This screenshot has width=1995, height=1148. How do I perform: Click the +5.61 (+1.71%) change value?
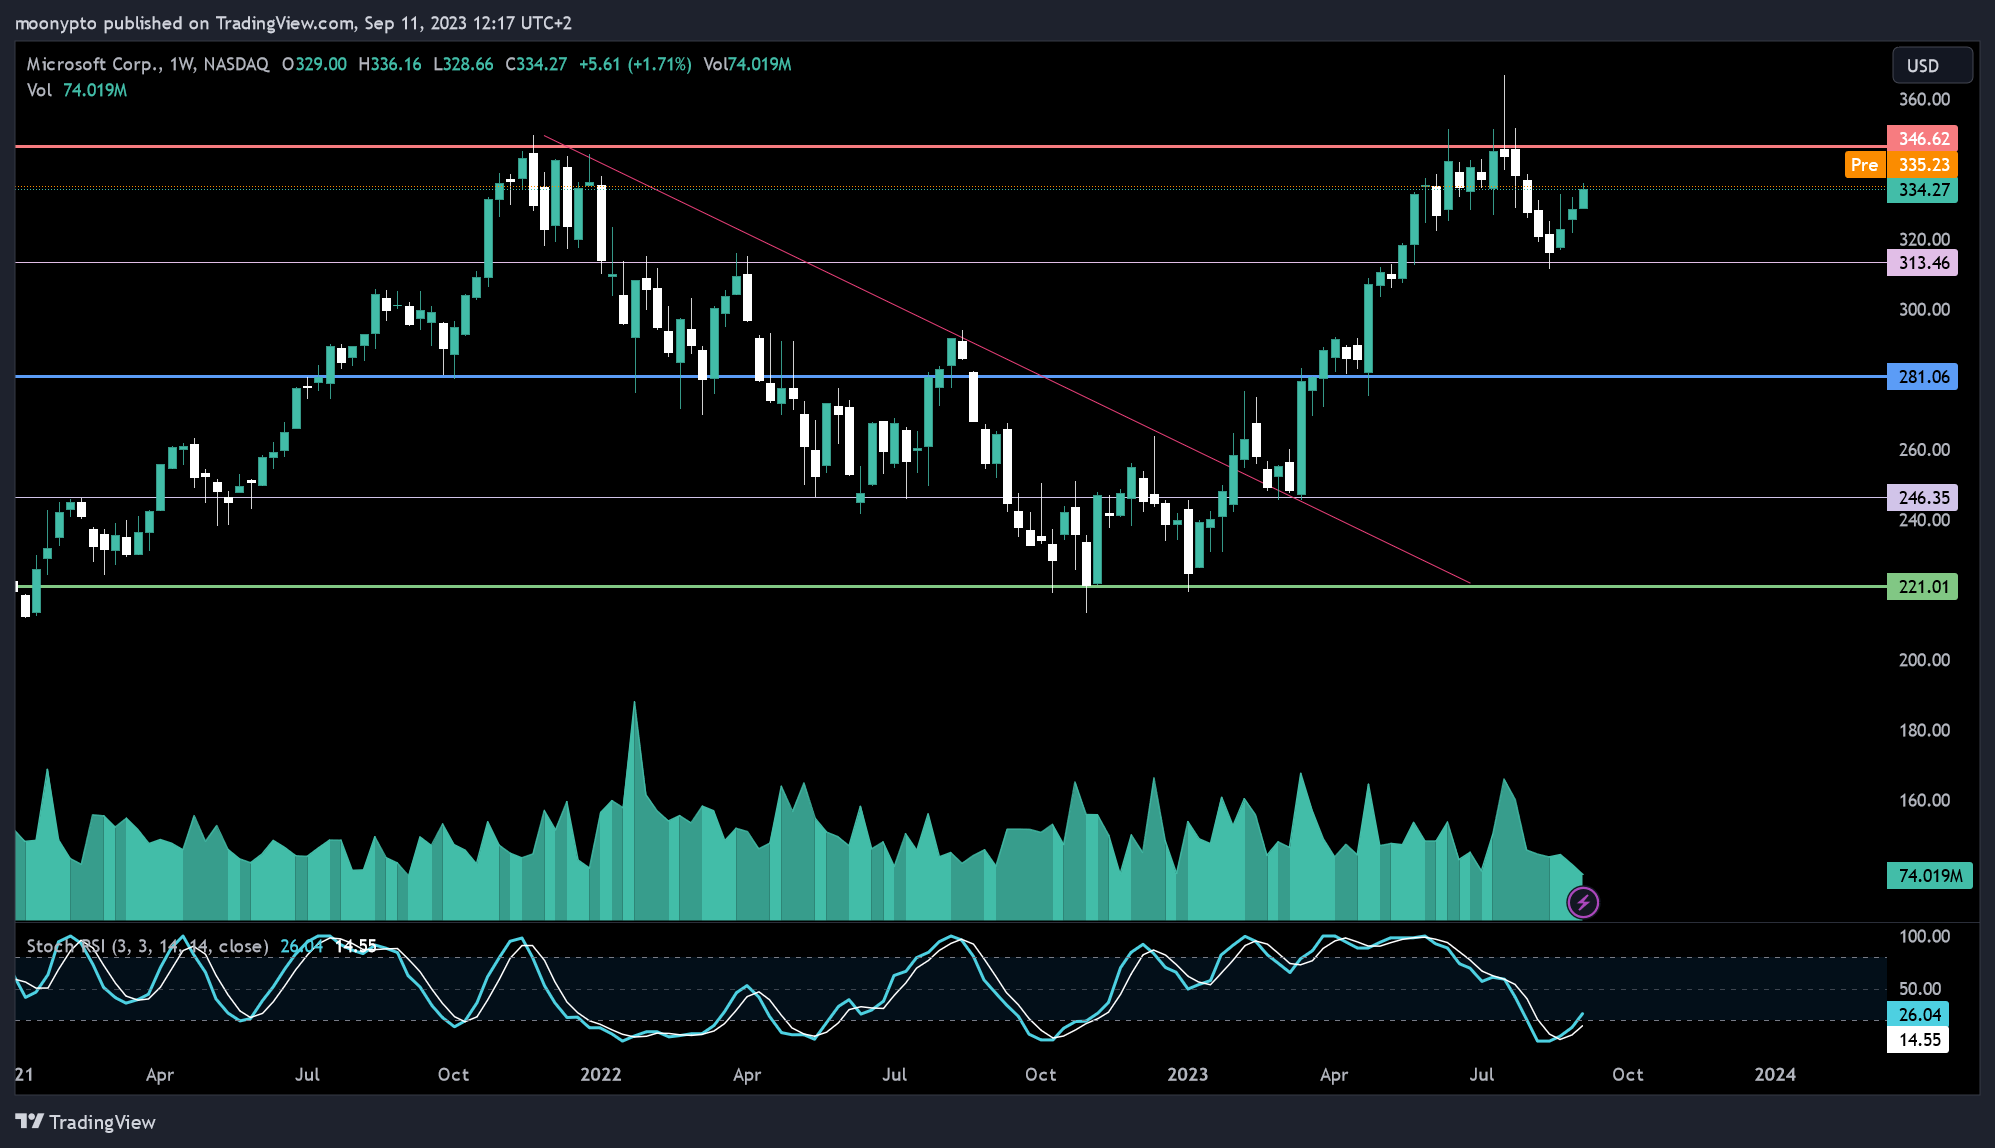click(635, 64)
